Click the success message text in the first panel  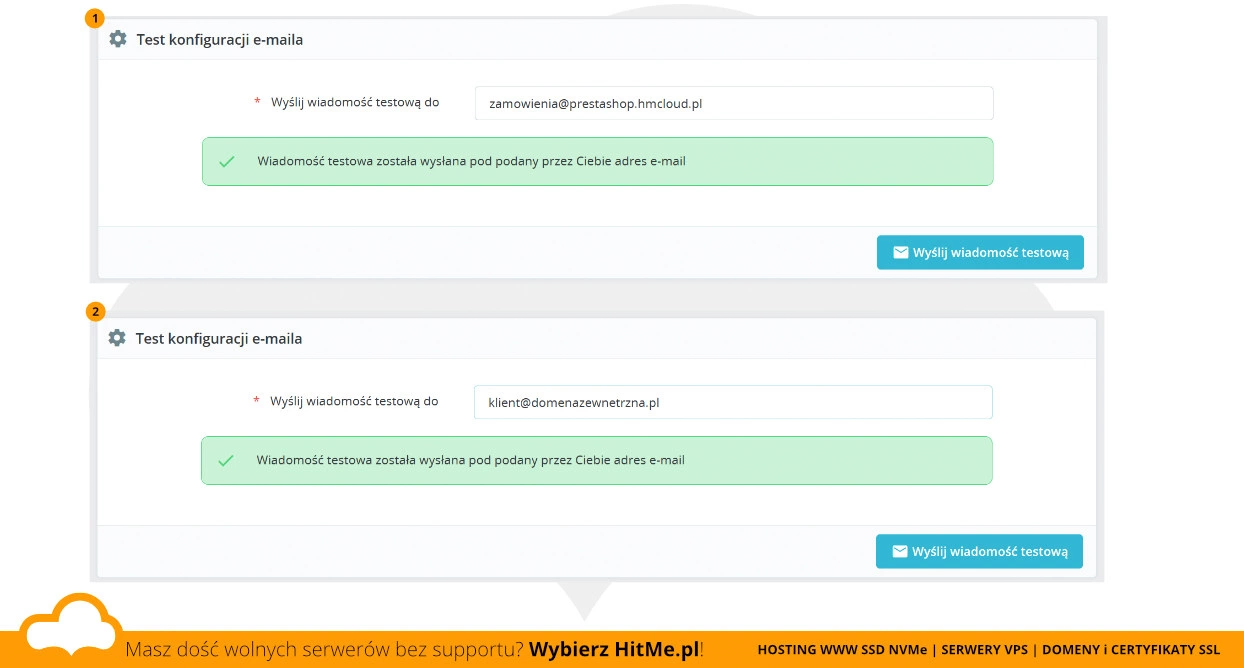[x=471, y=161]
